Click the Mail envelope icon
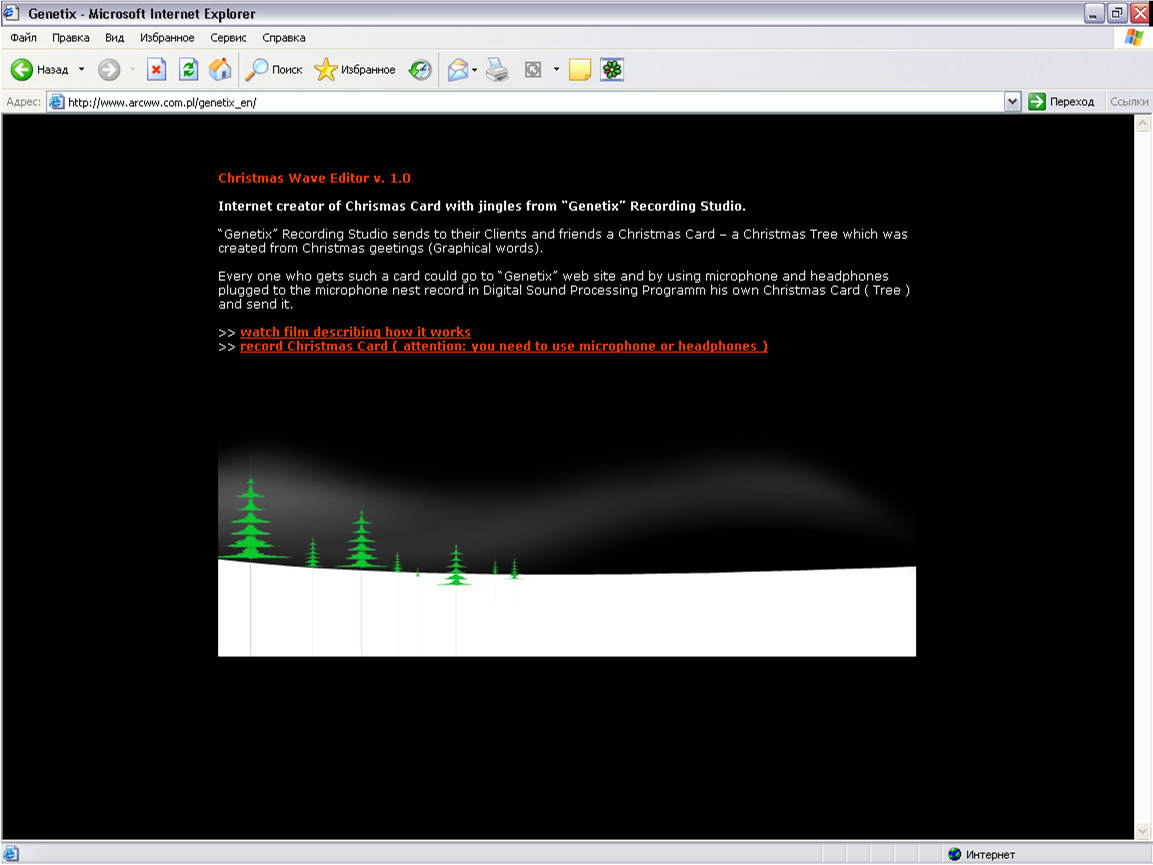The image size is (1153, 865). tap(457, 70)
